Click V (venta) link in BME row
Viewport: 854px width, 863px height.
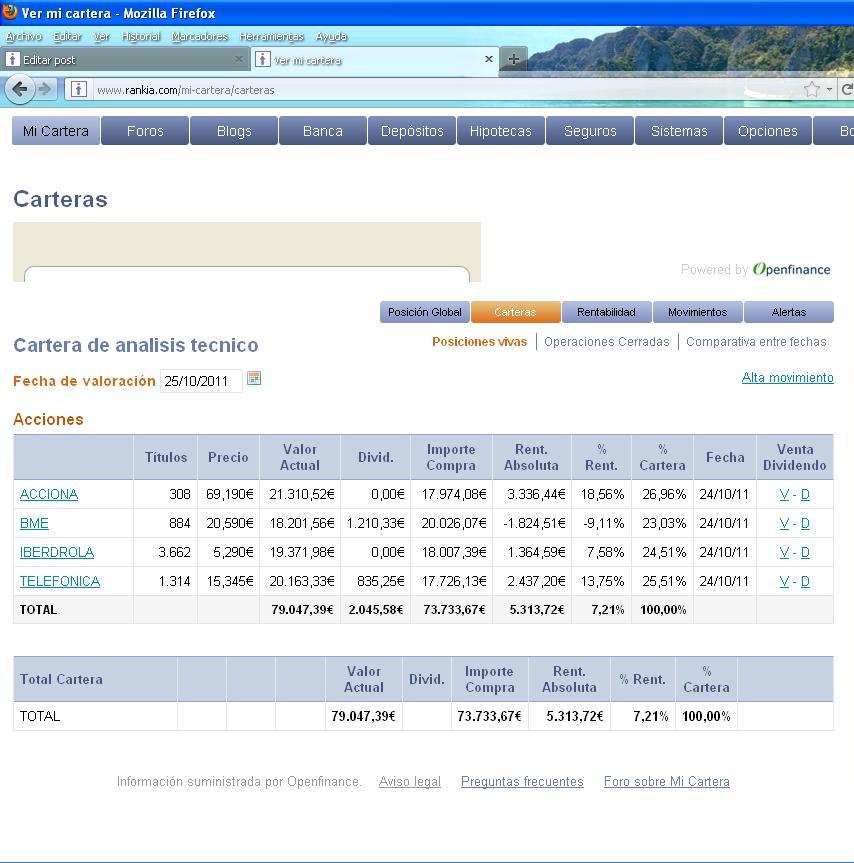(x=784, y=523)
